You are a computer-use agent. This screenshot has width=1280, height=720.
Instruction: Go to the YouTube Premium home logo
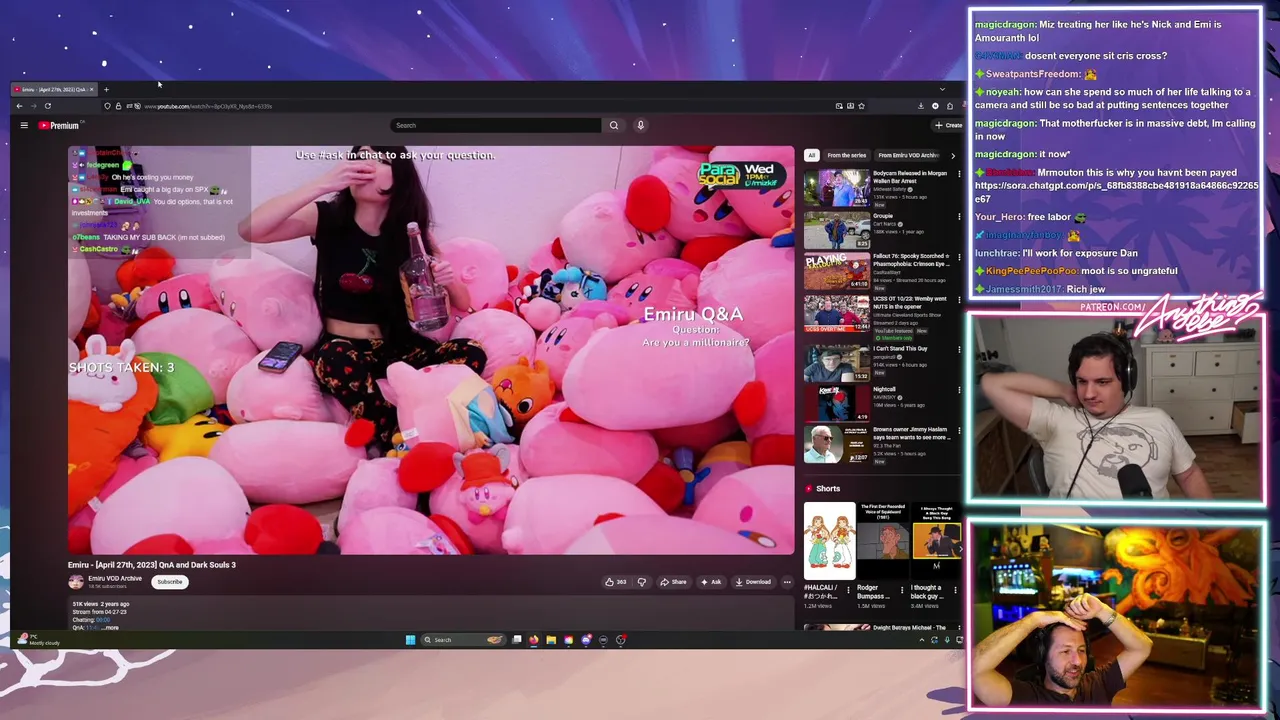59,125
